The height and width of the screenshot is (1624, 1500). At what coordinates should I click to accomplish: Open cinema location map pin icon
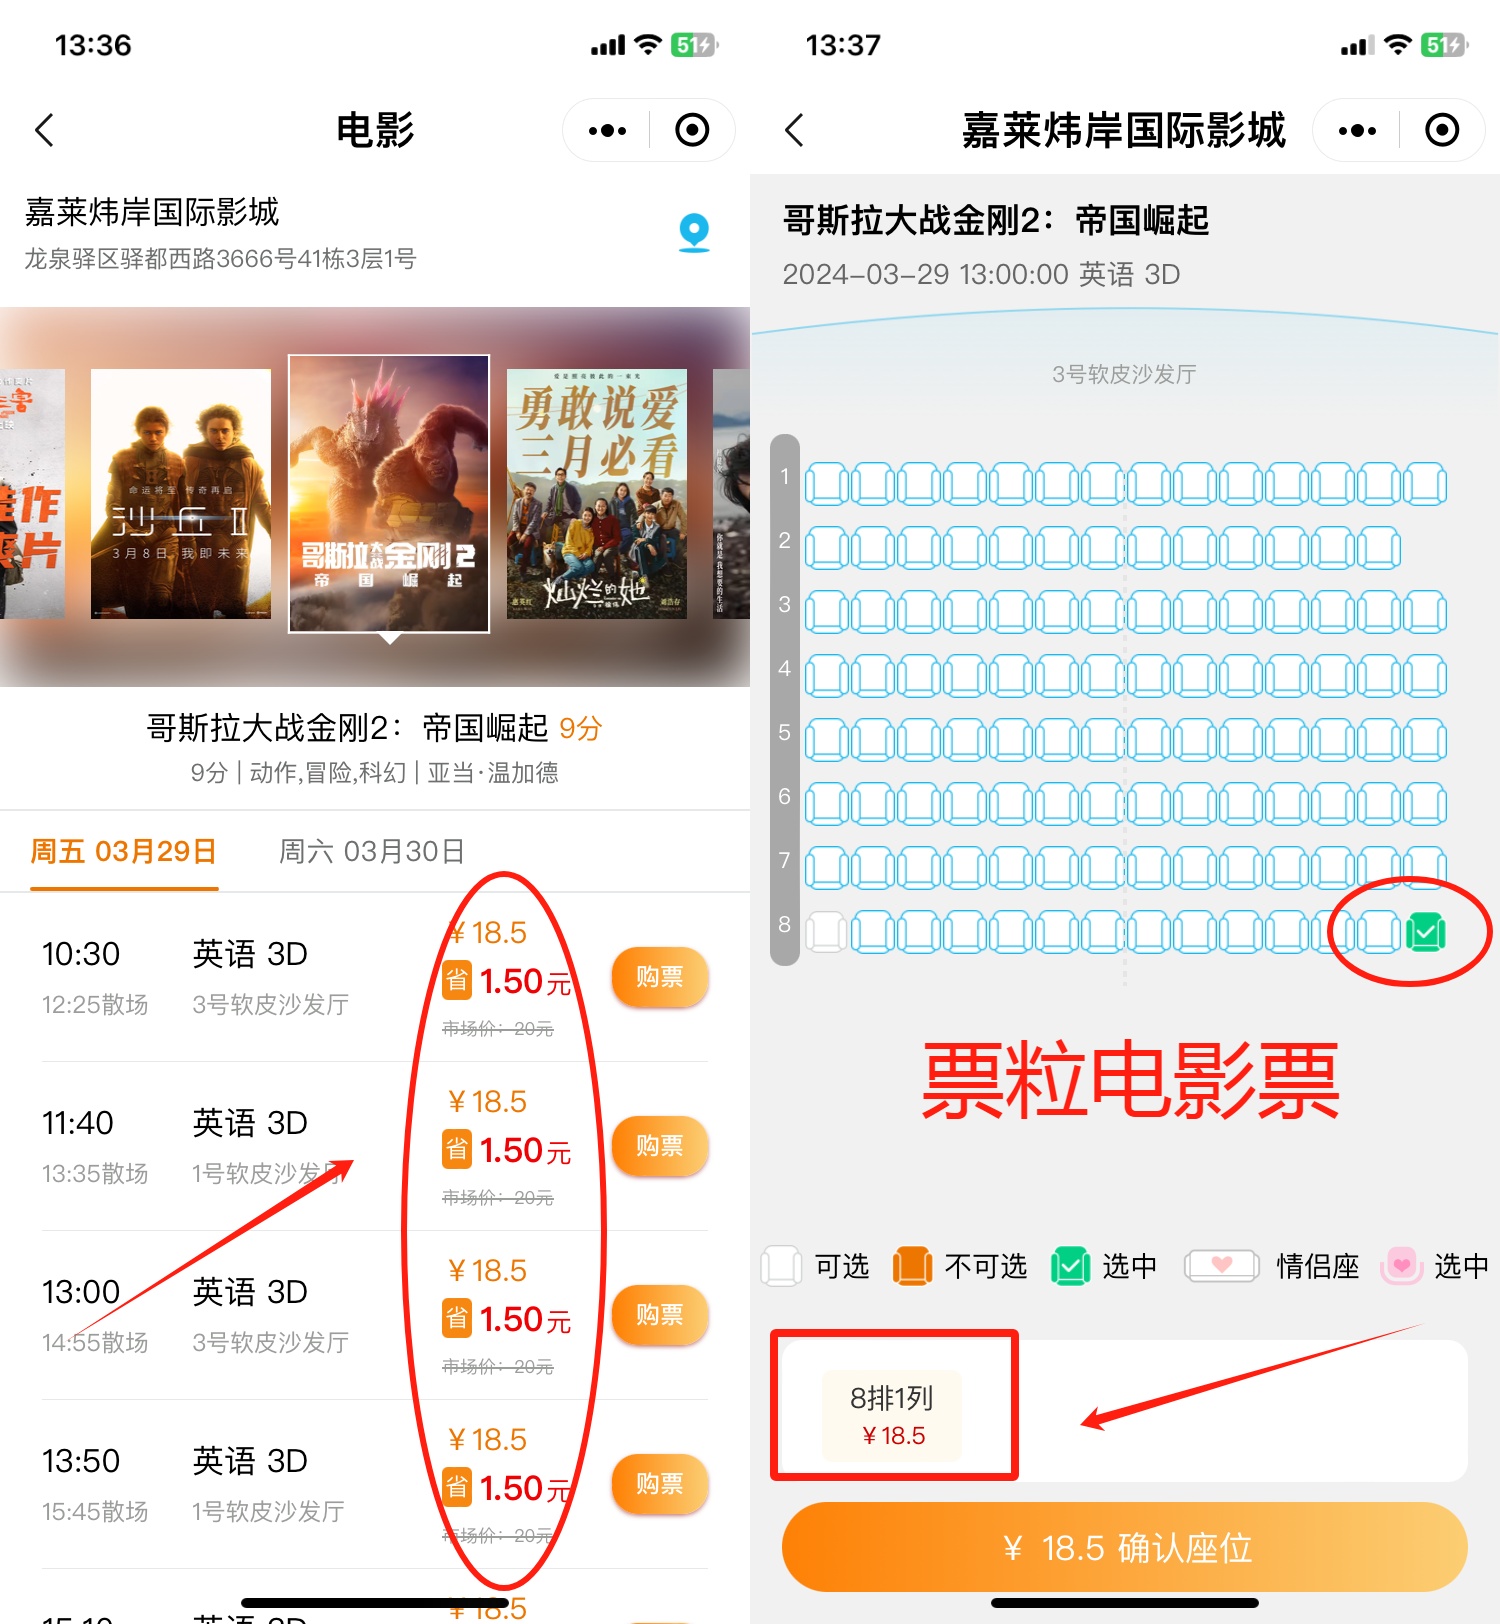pos(694,233)
